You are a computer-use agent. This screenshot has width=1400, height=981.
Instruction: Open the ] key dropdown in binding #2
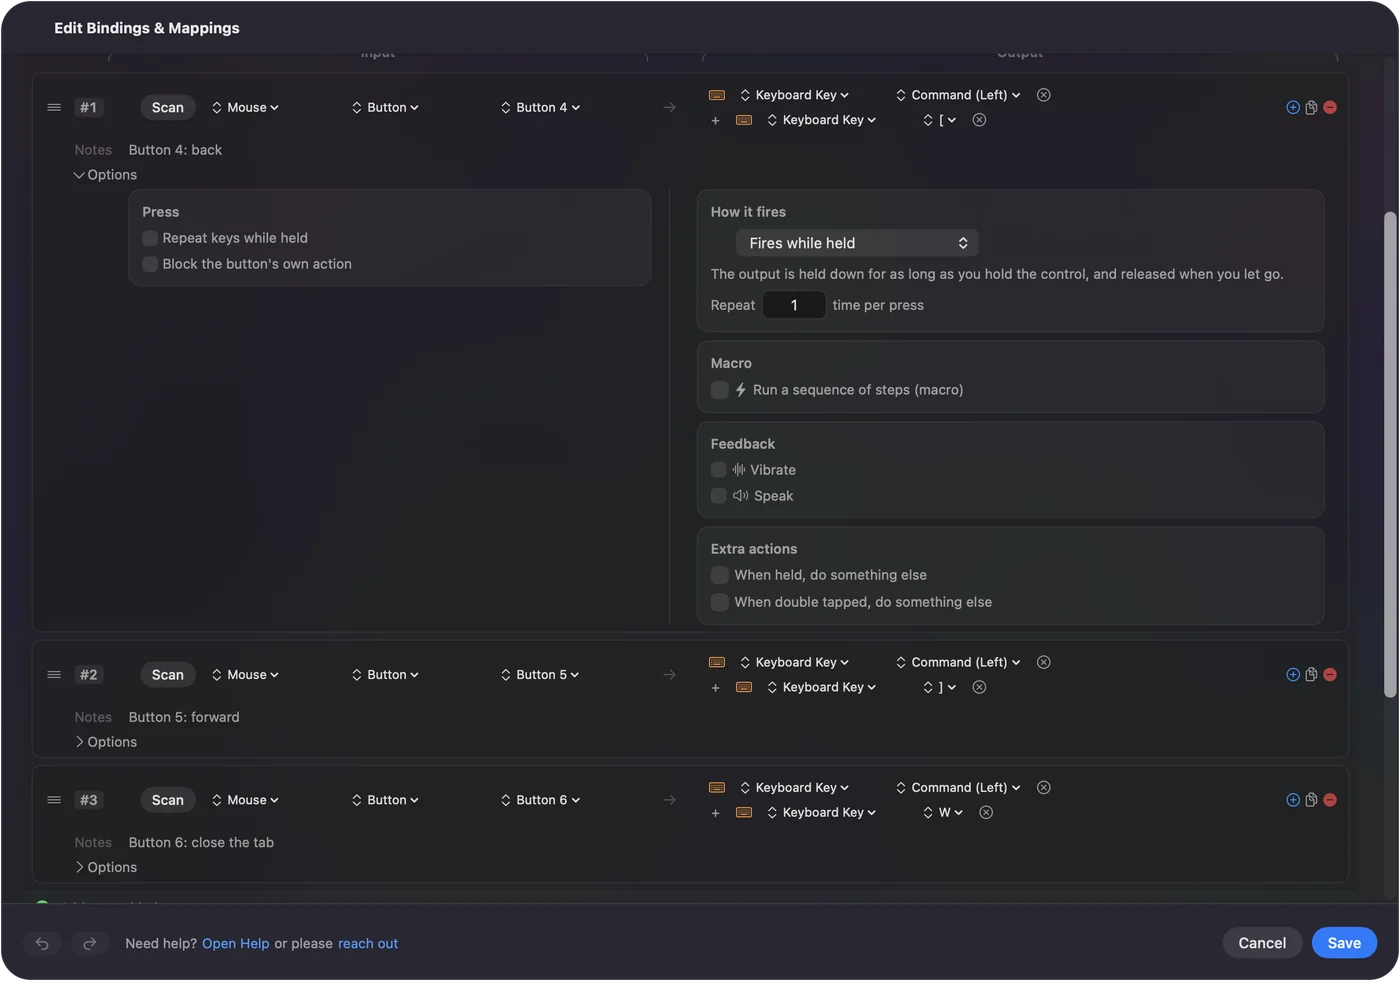click(x=940, y=687)
